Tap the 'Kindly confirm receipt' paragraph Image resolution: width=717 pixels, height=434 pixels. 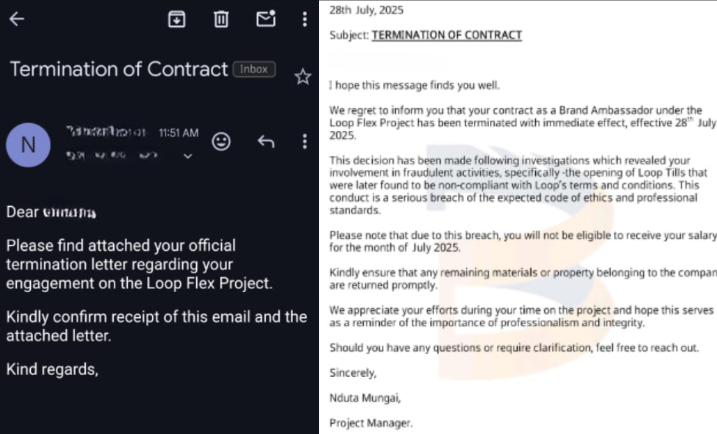[x=157, y=326]
